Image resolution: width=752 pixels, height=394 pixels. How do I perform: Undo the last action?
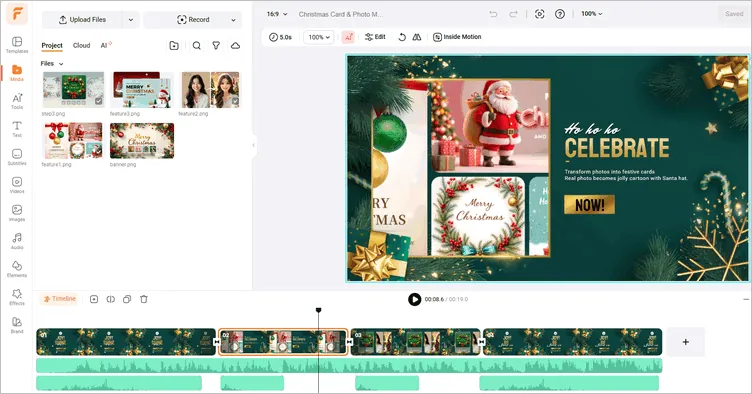(493, 14)
